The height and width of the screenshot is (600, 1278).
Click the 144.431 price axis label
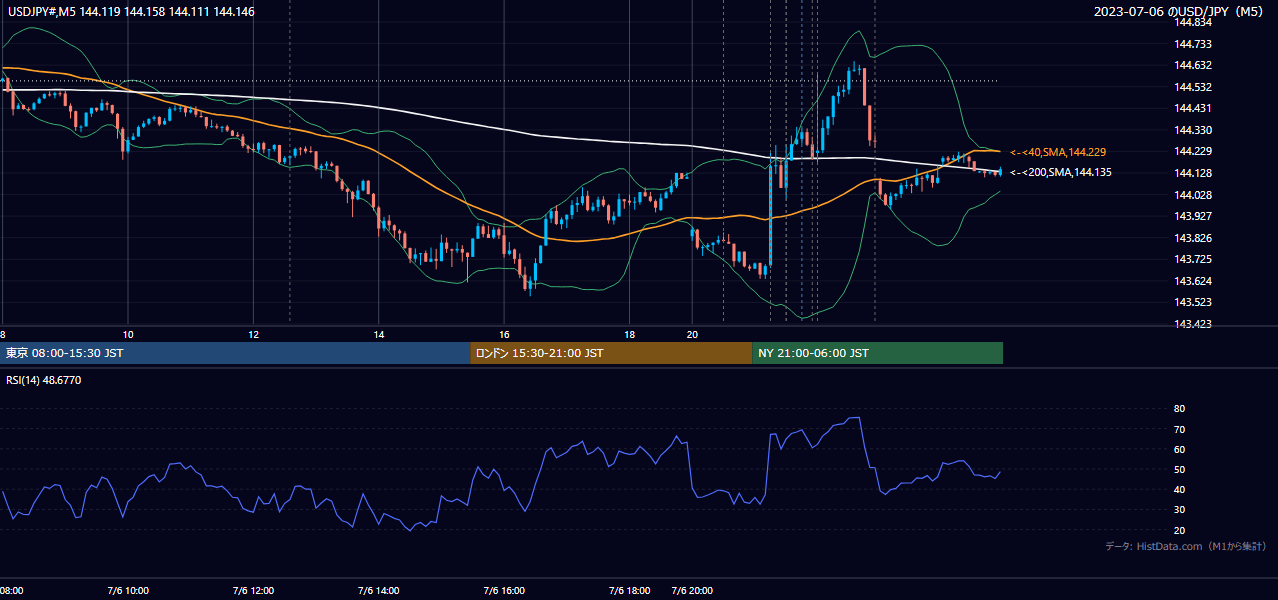[1194, 108]
